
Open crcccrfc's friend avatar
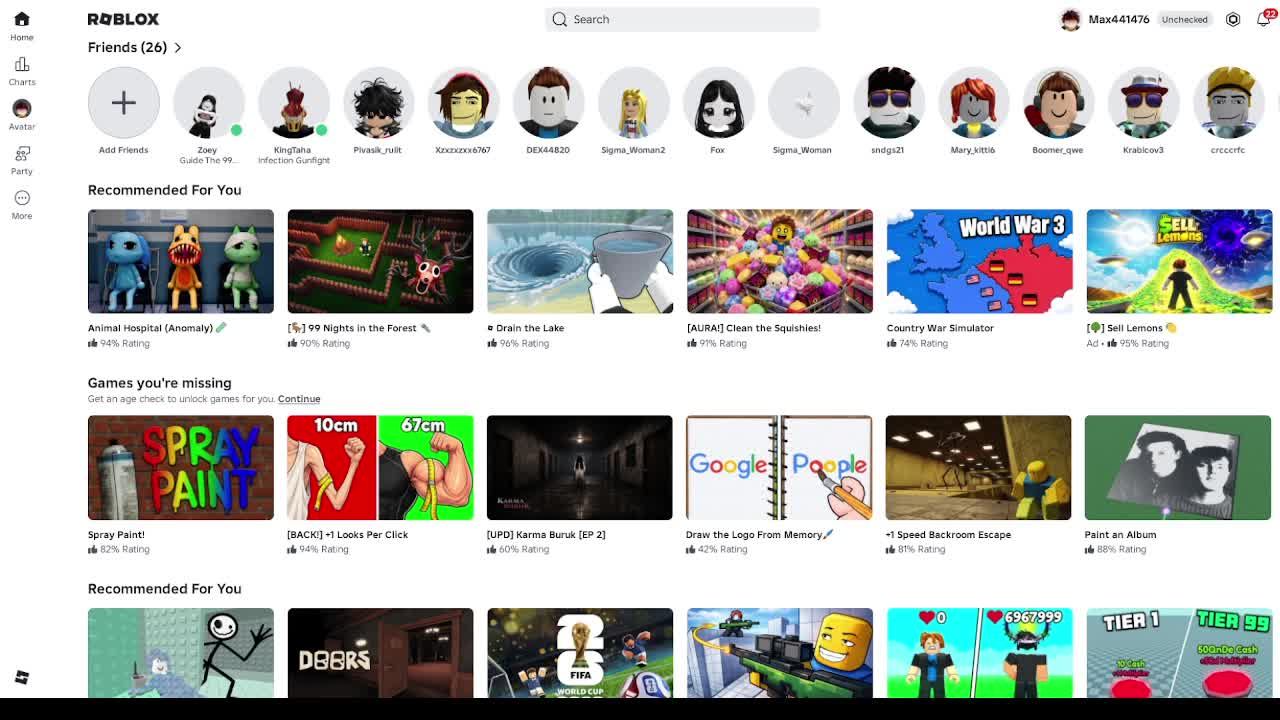coord(1228,103)
